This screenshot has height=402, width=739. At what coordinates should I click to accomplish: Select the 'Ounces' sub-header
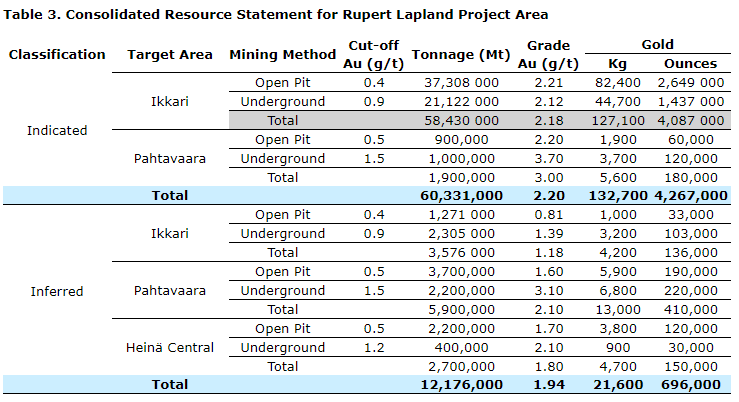[690, 64]
